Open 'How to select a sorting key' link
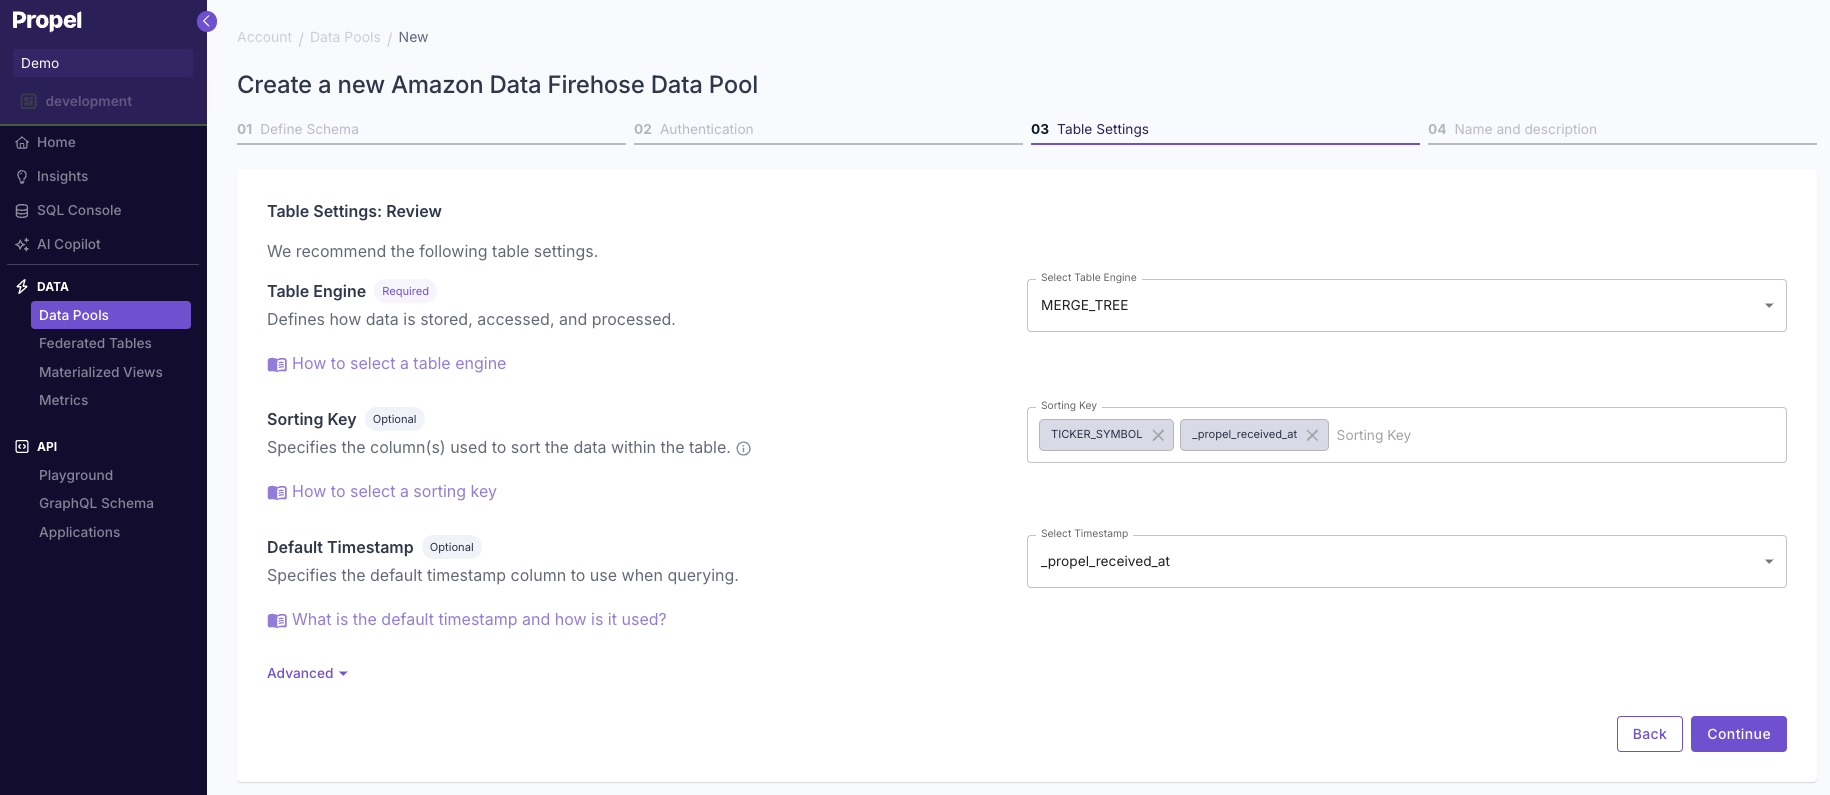 pos(394,492)
